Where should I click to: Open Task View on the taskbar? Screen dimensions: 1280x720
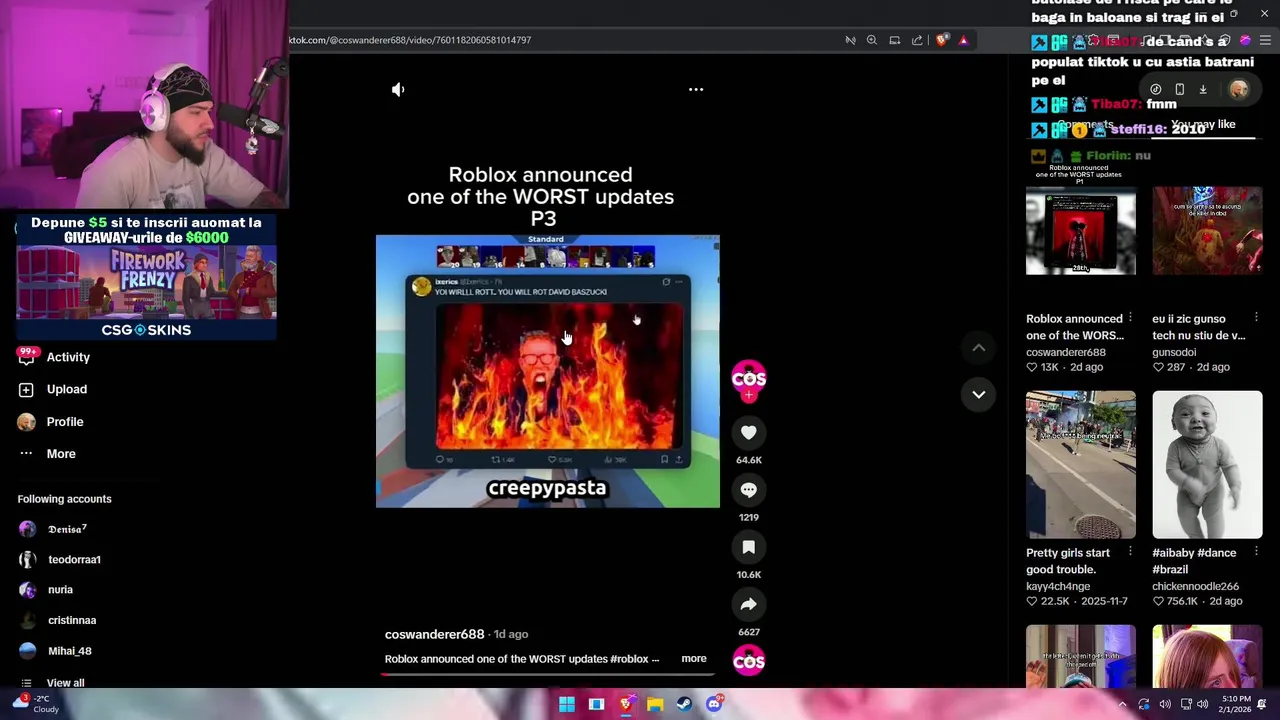596,704
